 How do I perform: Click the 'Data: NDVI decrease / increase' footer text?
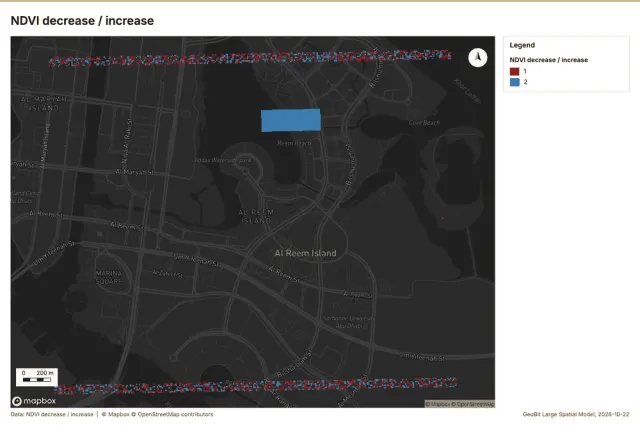(52, 414)
